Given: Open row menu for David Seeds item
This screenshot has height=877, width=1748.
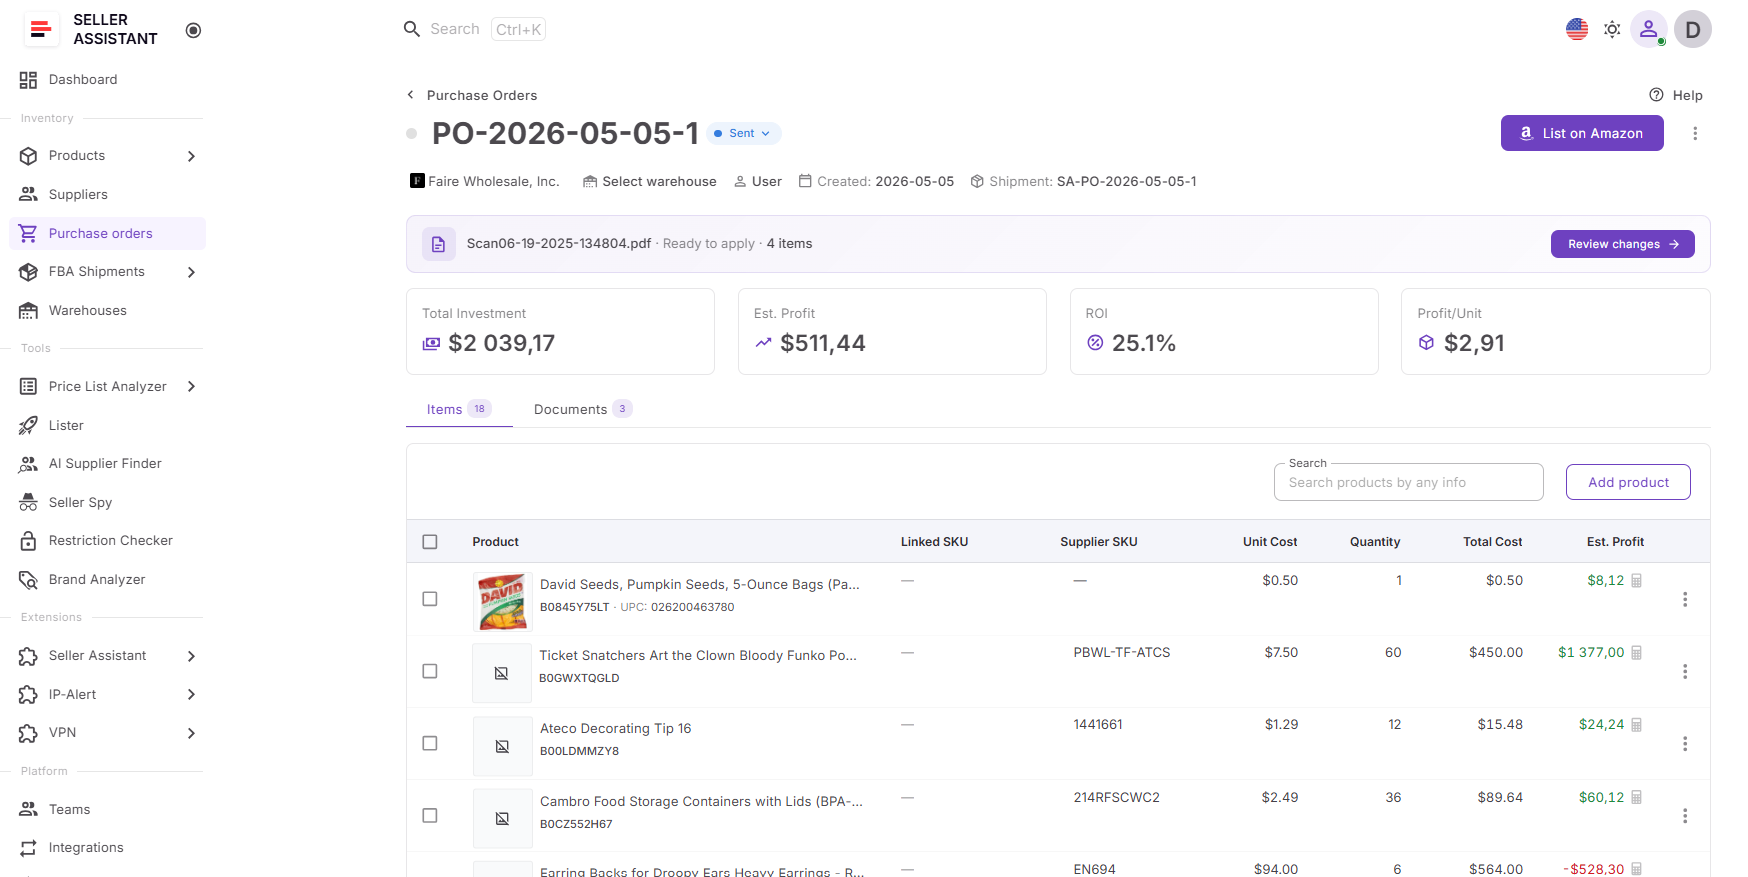Looking at the screenshot, I should pos(1685,599).
